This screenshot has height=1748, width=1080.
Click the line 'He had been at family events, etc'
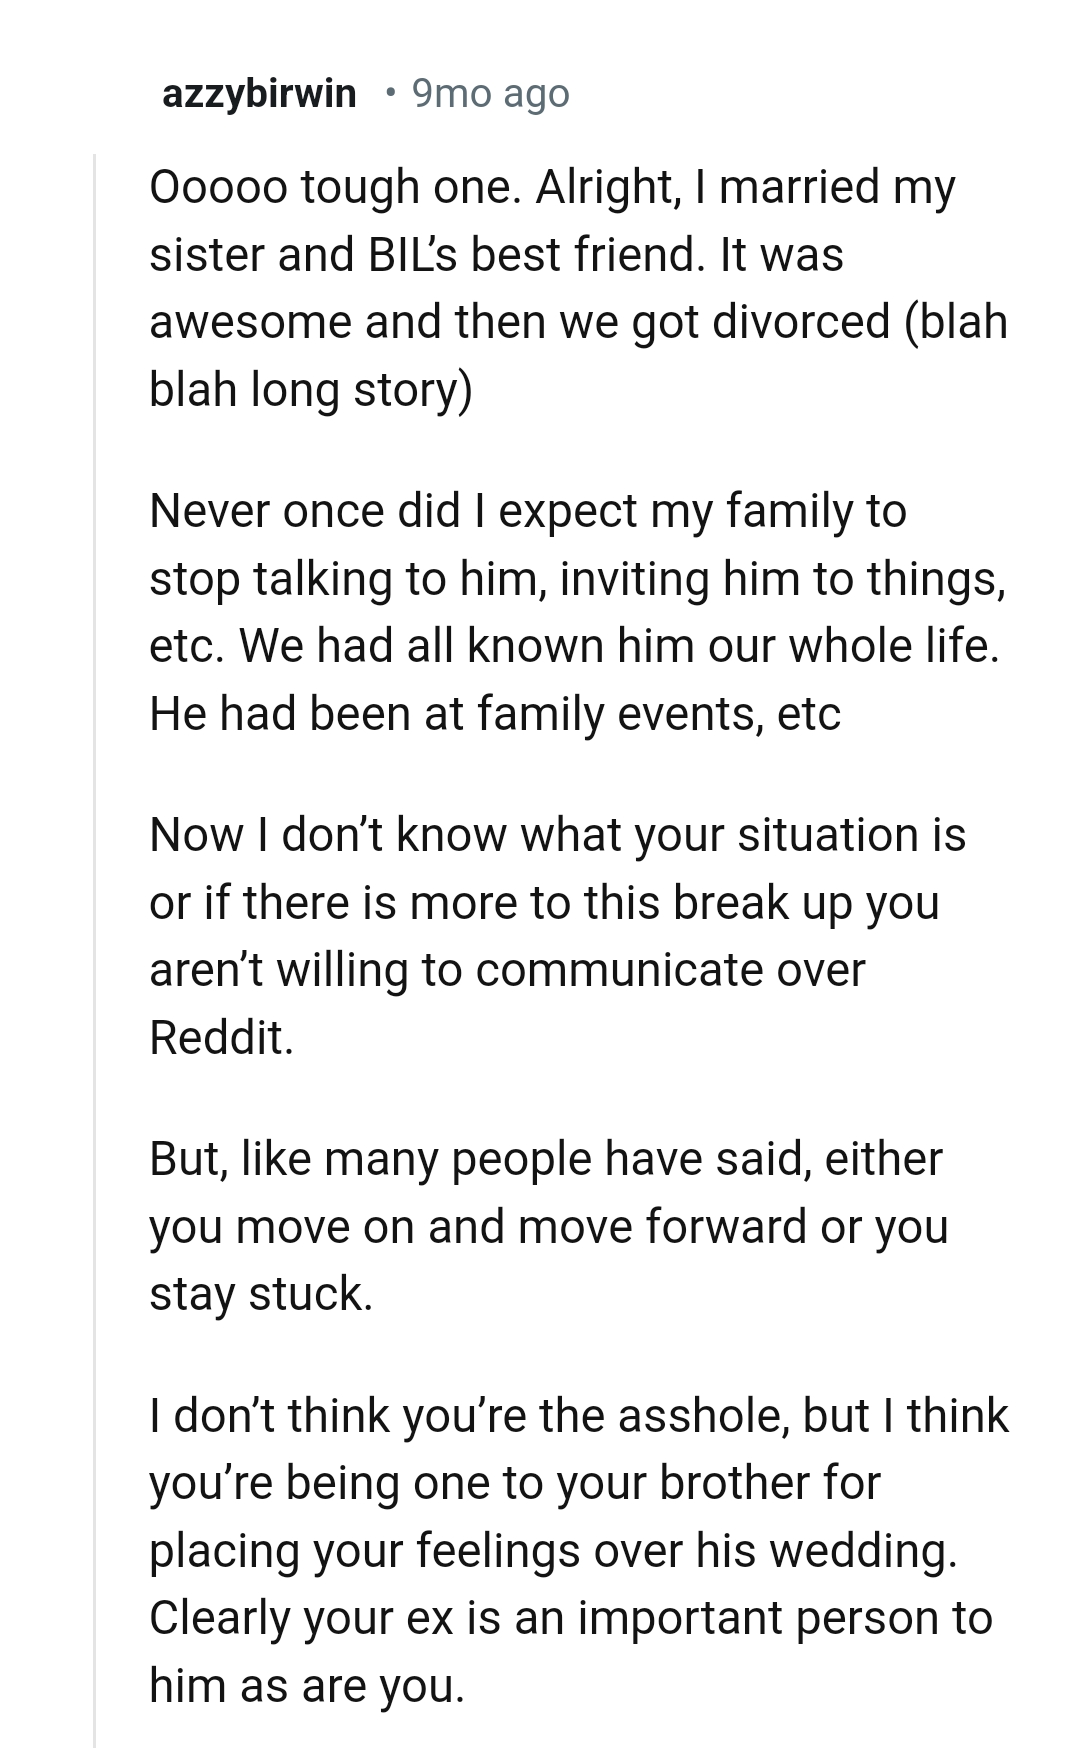[495, 713]
